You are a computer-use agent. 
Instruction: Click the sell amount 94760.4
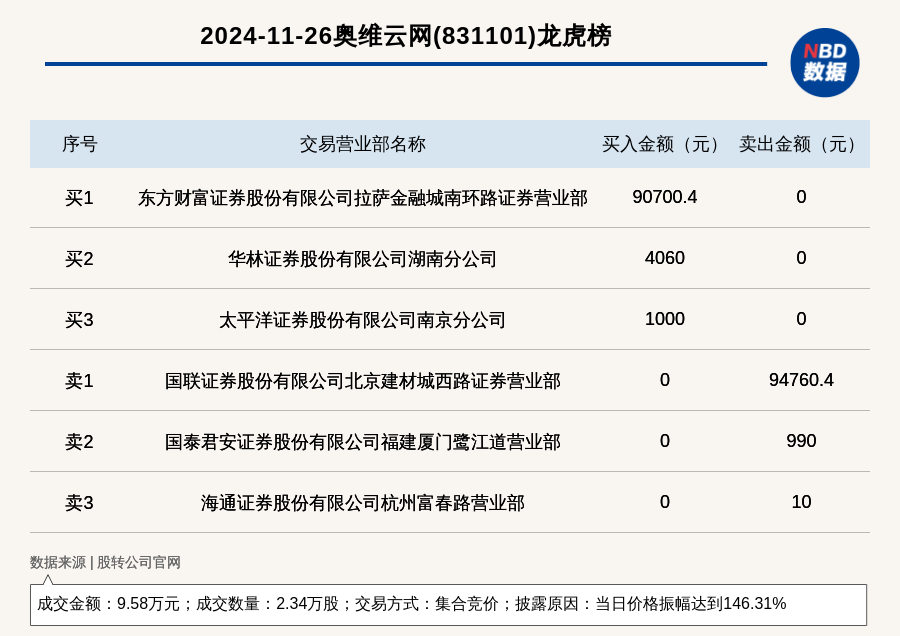pos(801,379)
